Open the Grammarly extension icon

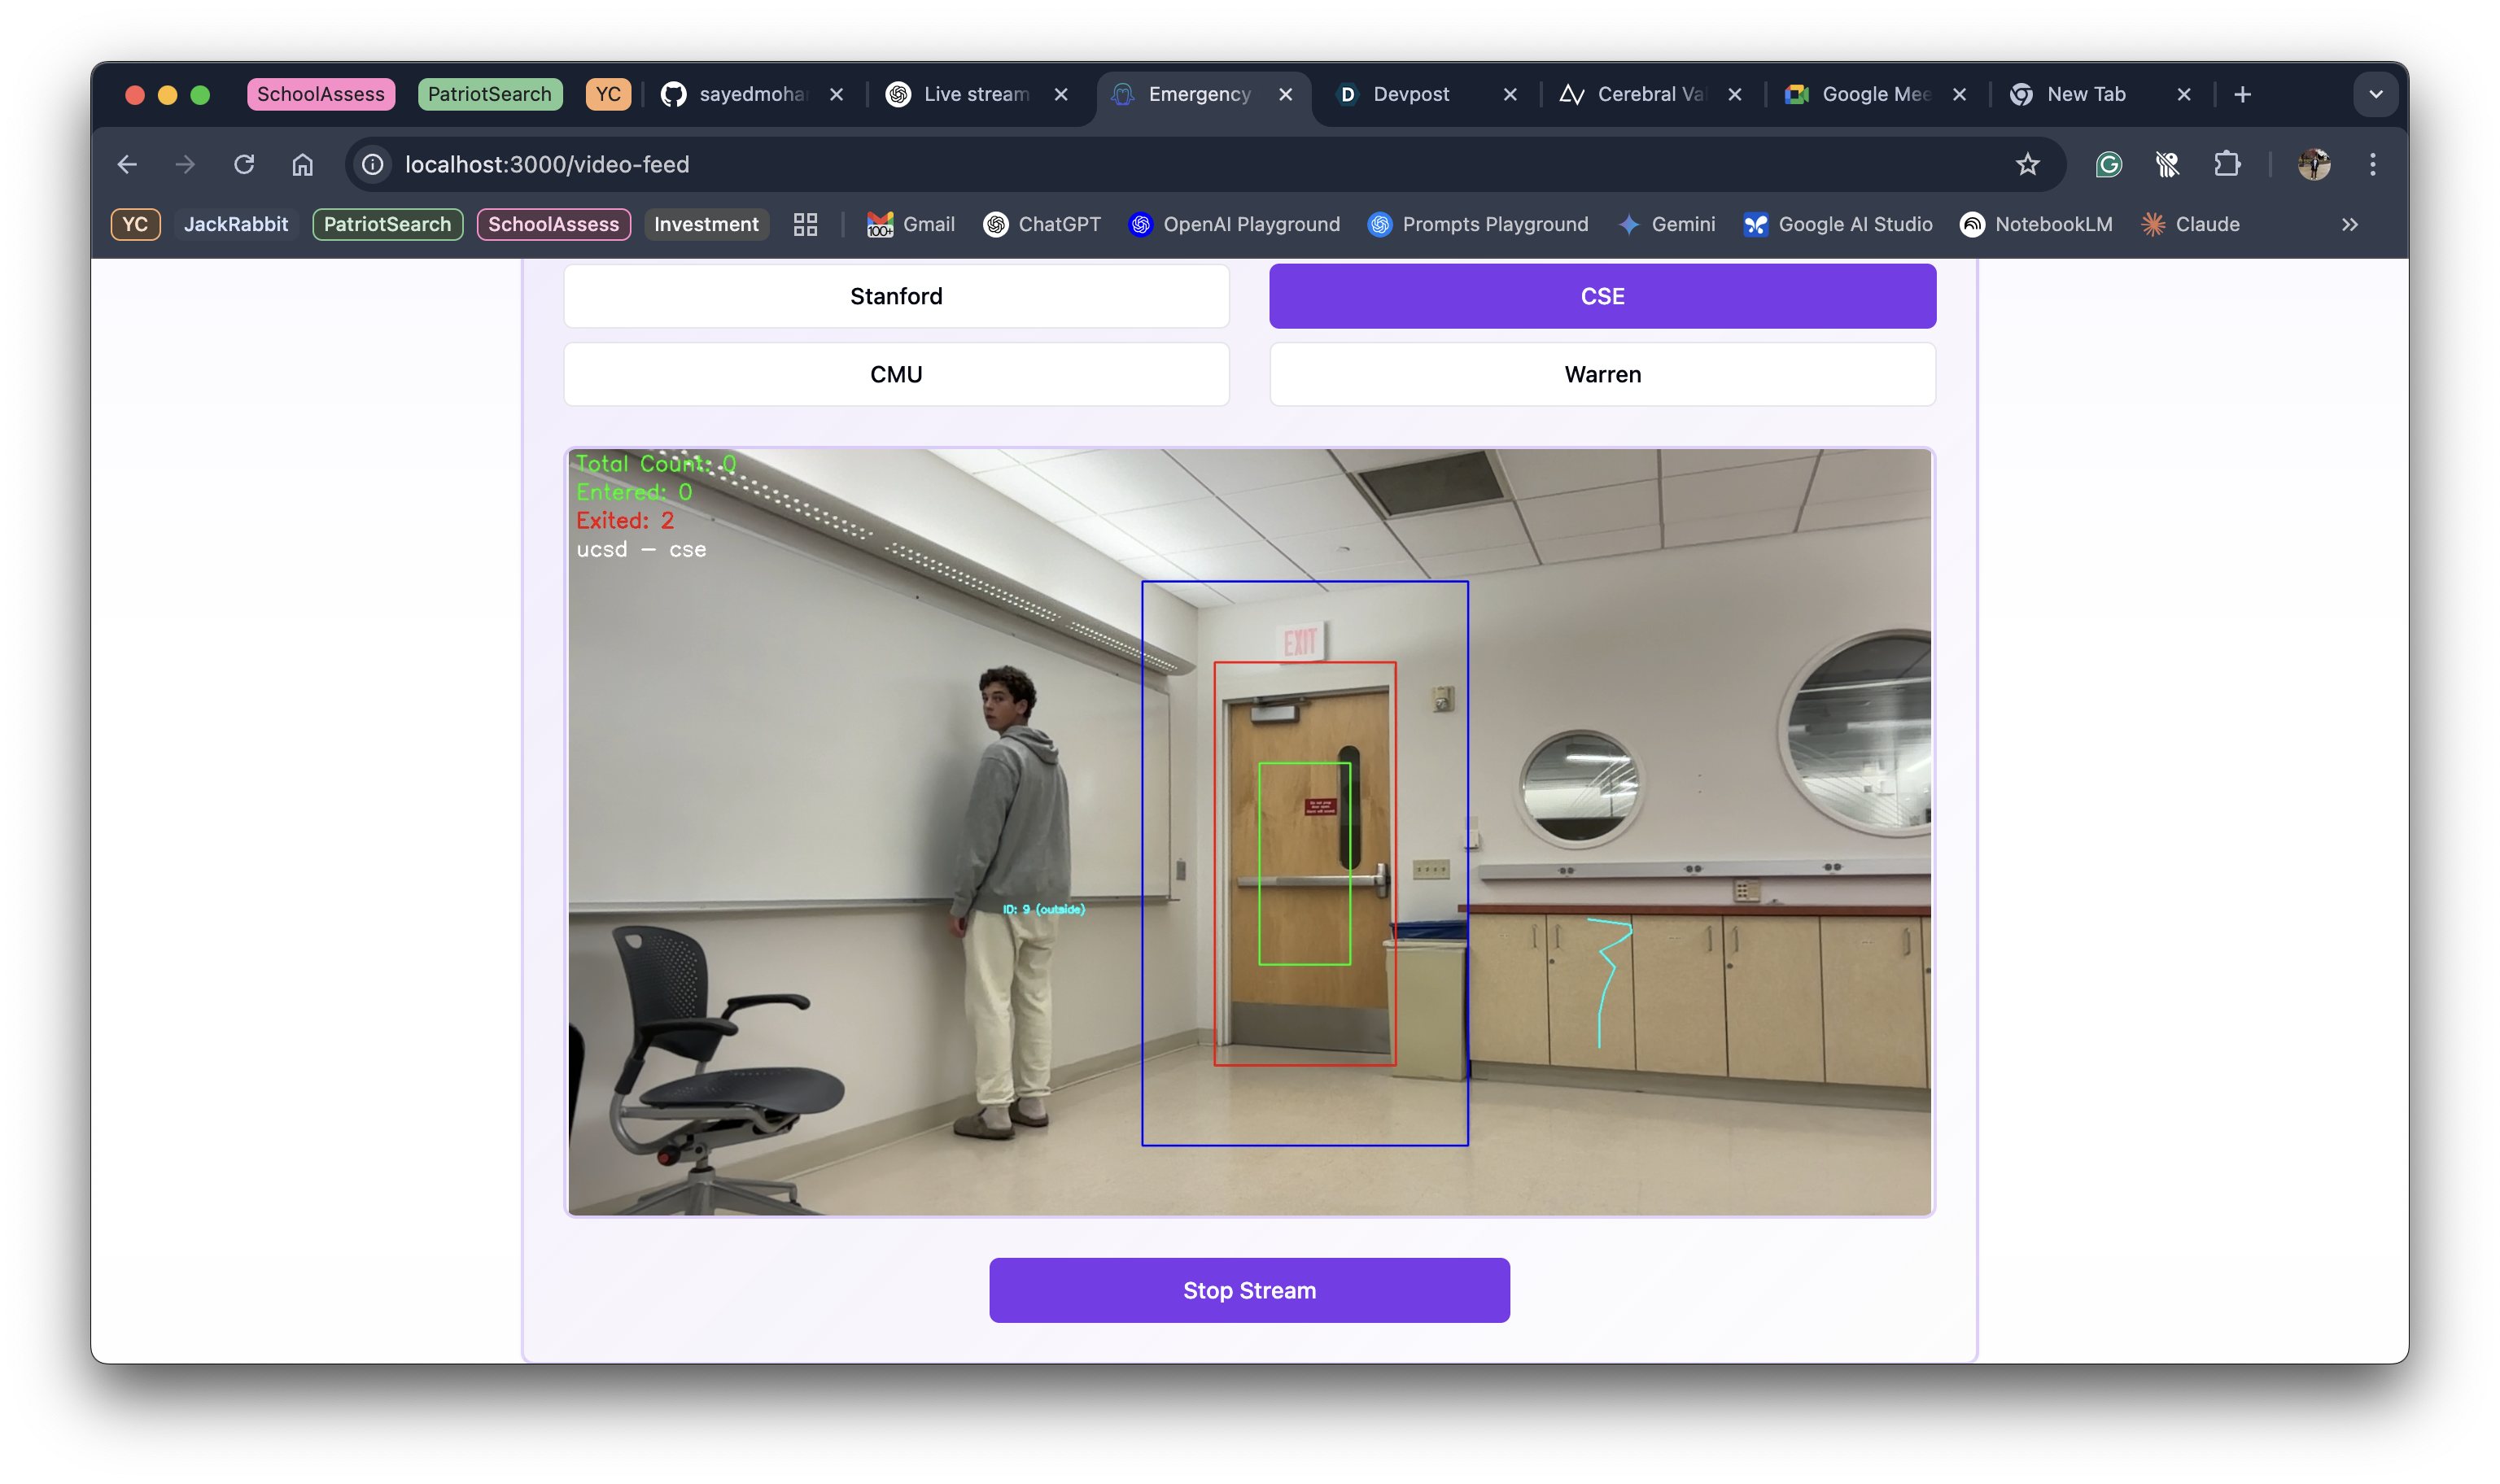2108,164
